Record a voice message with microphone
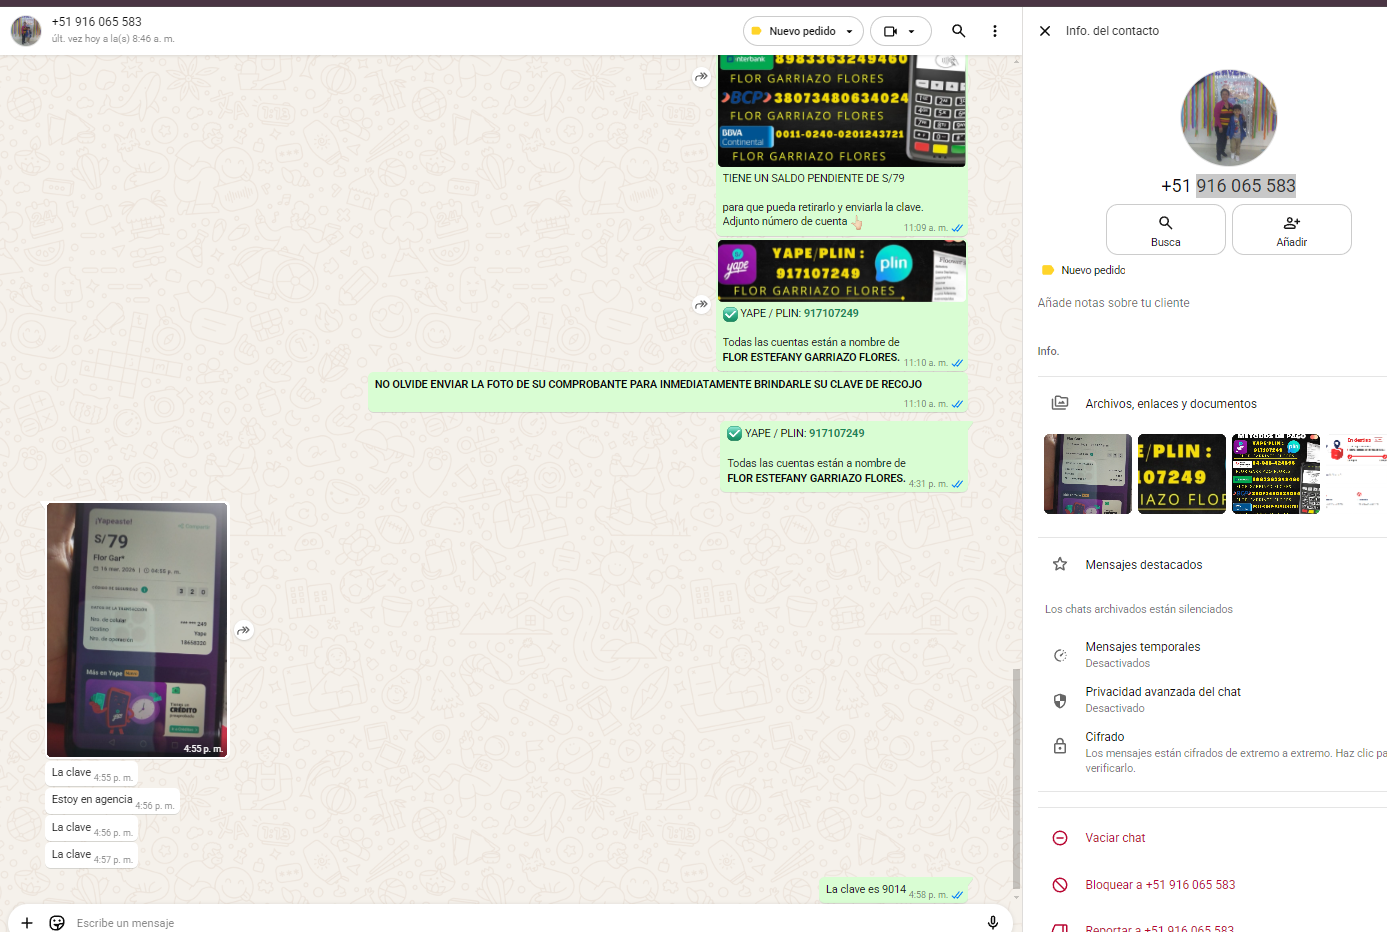 point(992,922)
